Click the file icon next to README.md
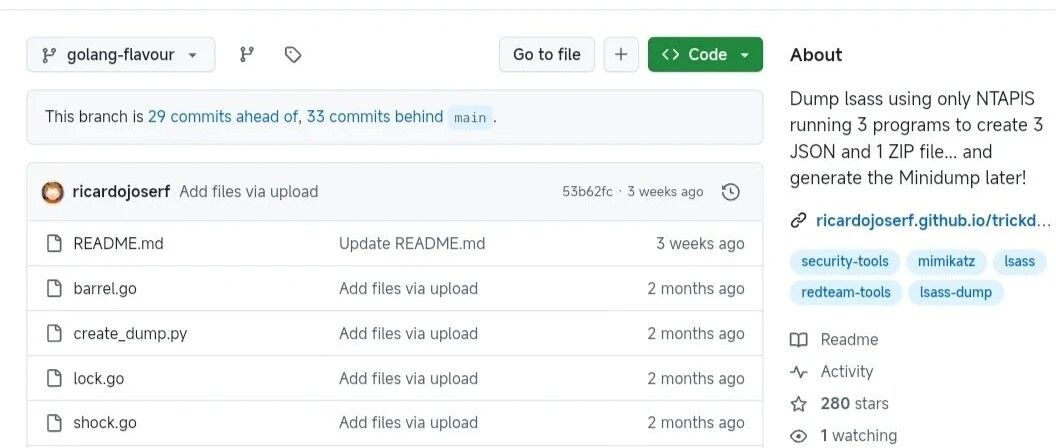 (x=54, y=243)
